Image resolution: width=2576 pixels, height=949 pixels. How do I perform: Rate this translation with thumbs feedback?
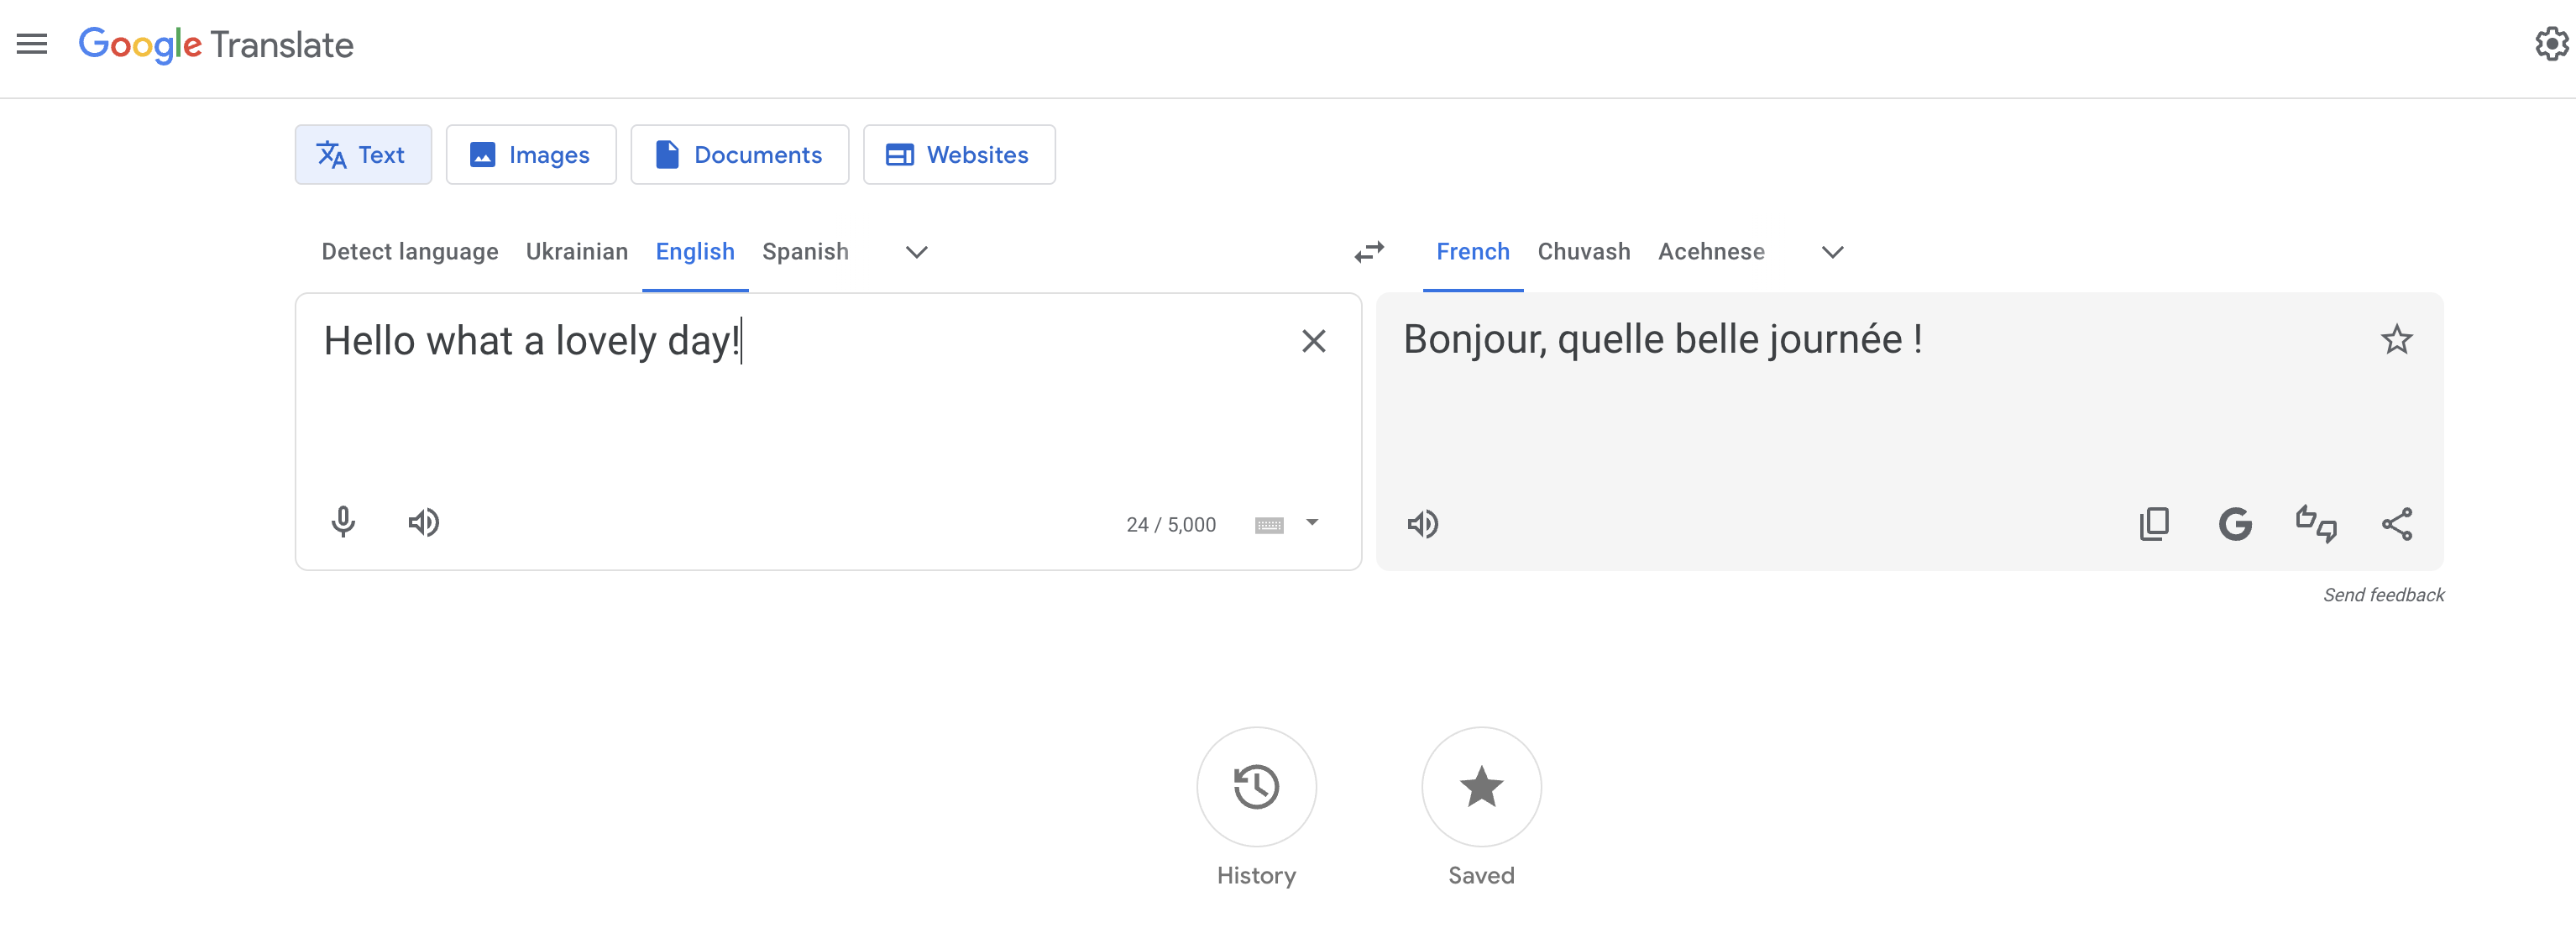2317,523
